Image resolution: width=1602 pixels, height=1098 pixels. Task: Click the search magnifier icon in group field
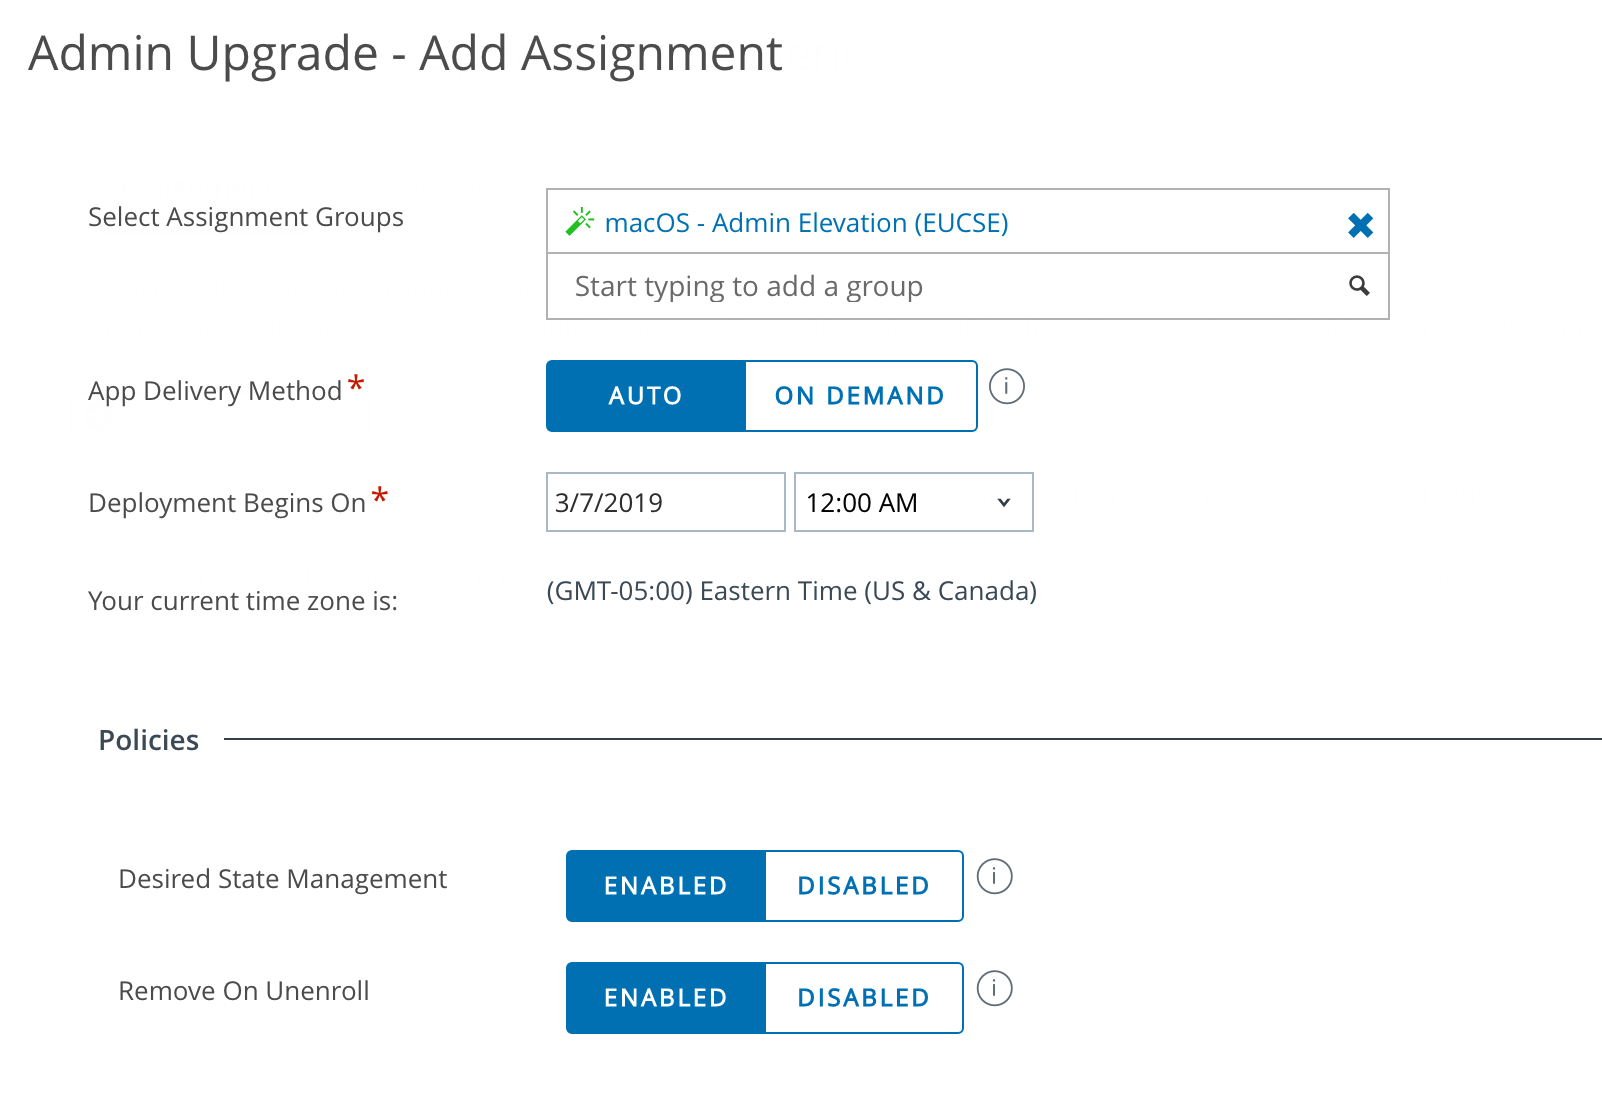[x=1359, y=286]
